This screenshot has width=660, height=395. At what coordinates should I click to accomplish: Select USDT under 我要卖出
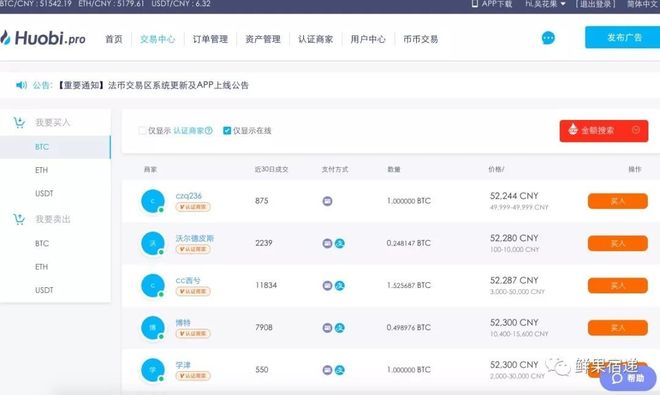click(x=44, y=290)
